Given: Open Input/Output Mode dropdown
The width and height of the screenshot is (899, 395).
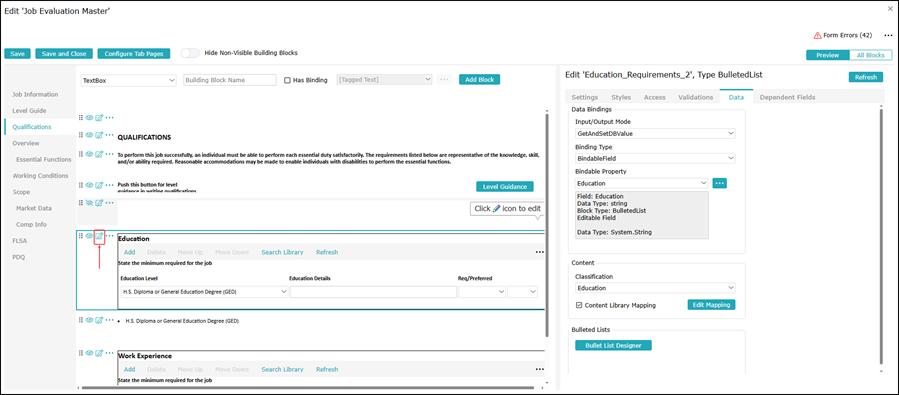Looking at the screenshot, I should [x=655, y=133].
